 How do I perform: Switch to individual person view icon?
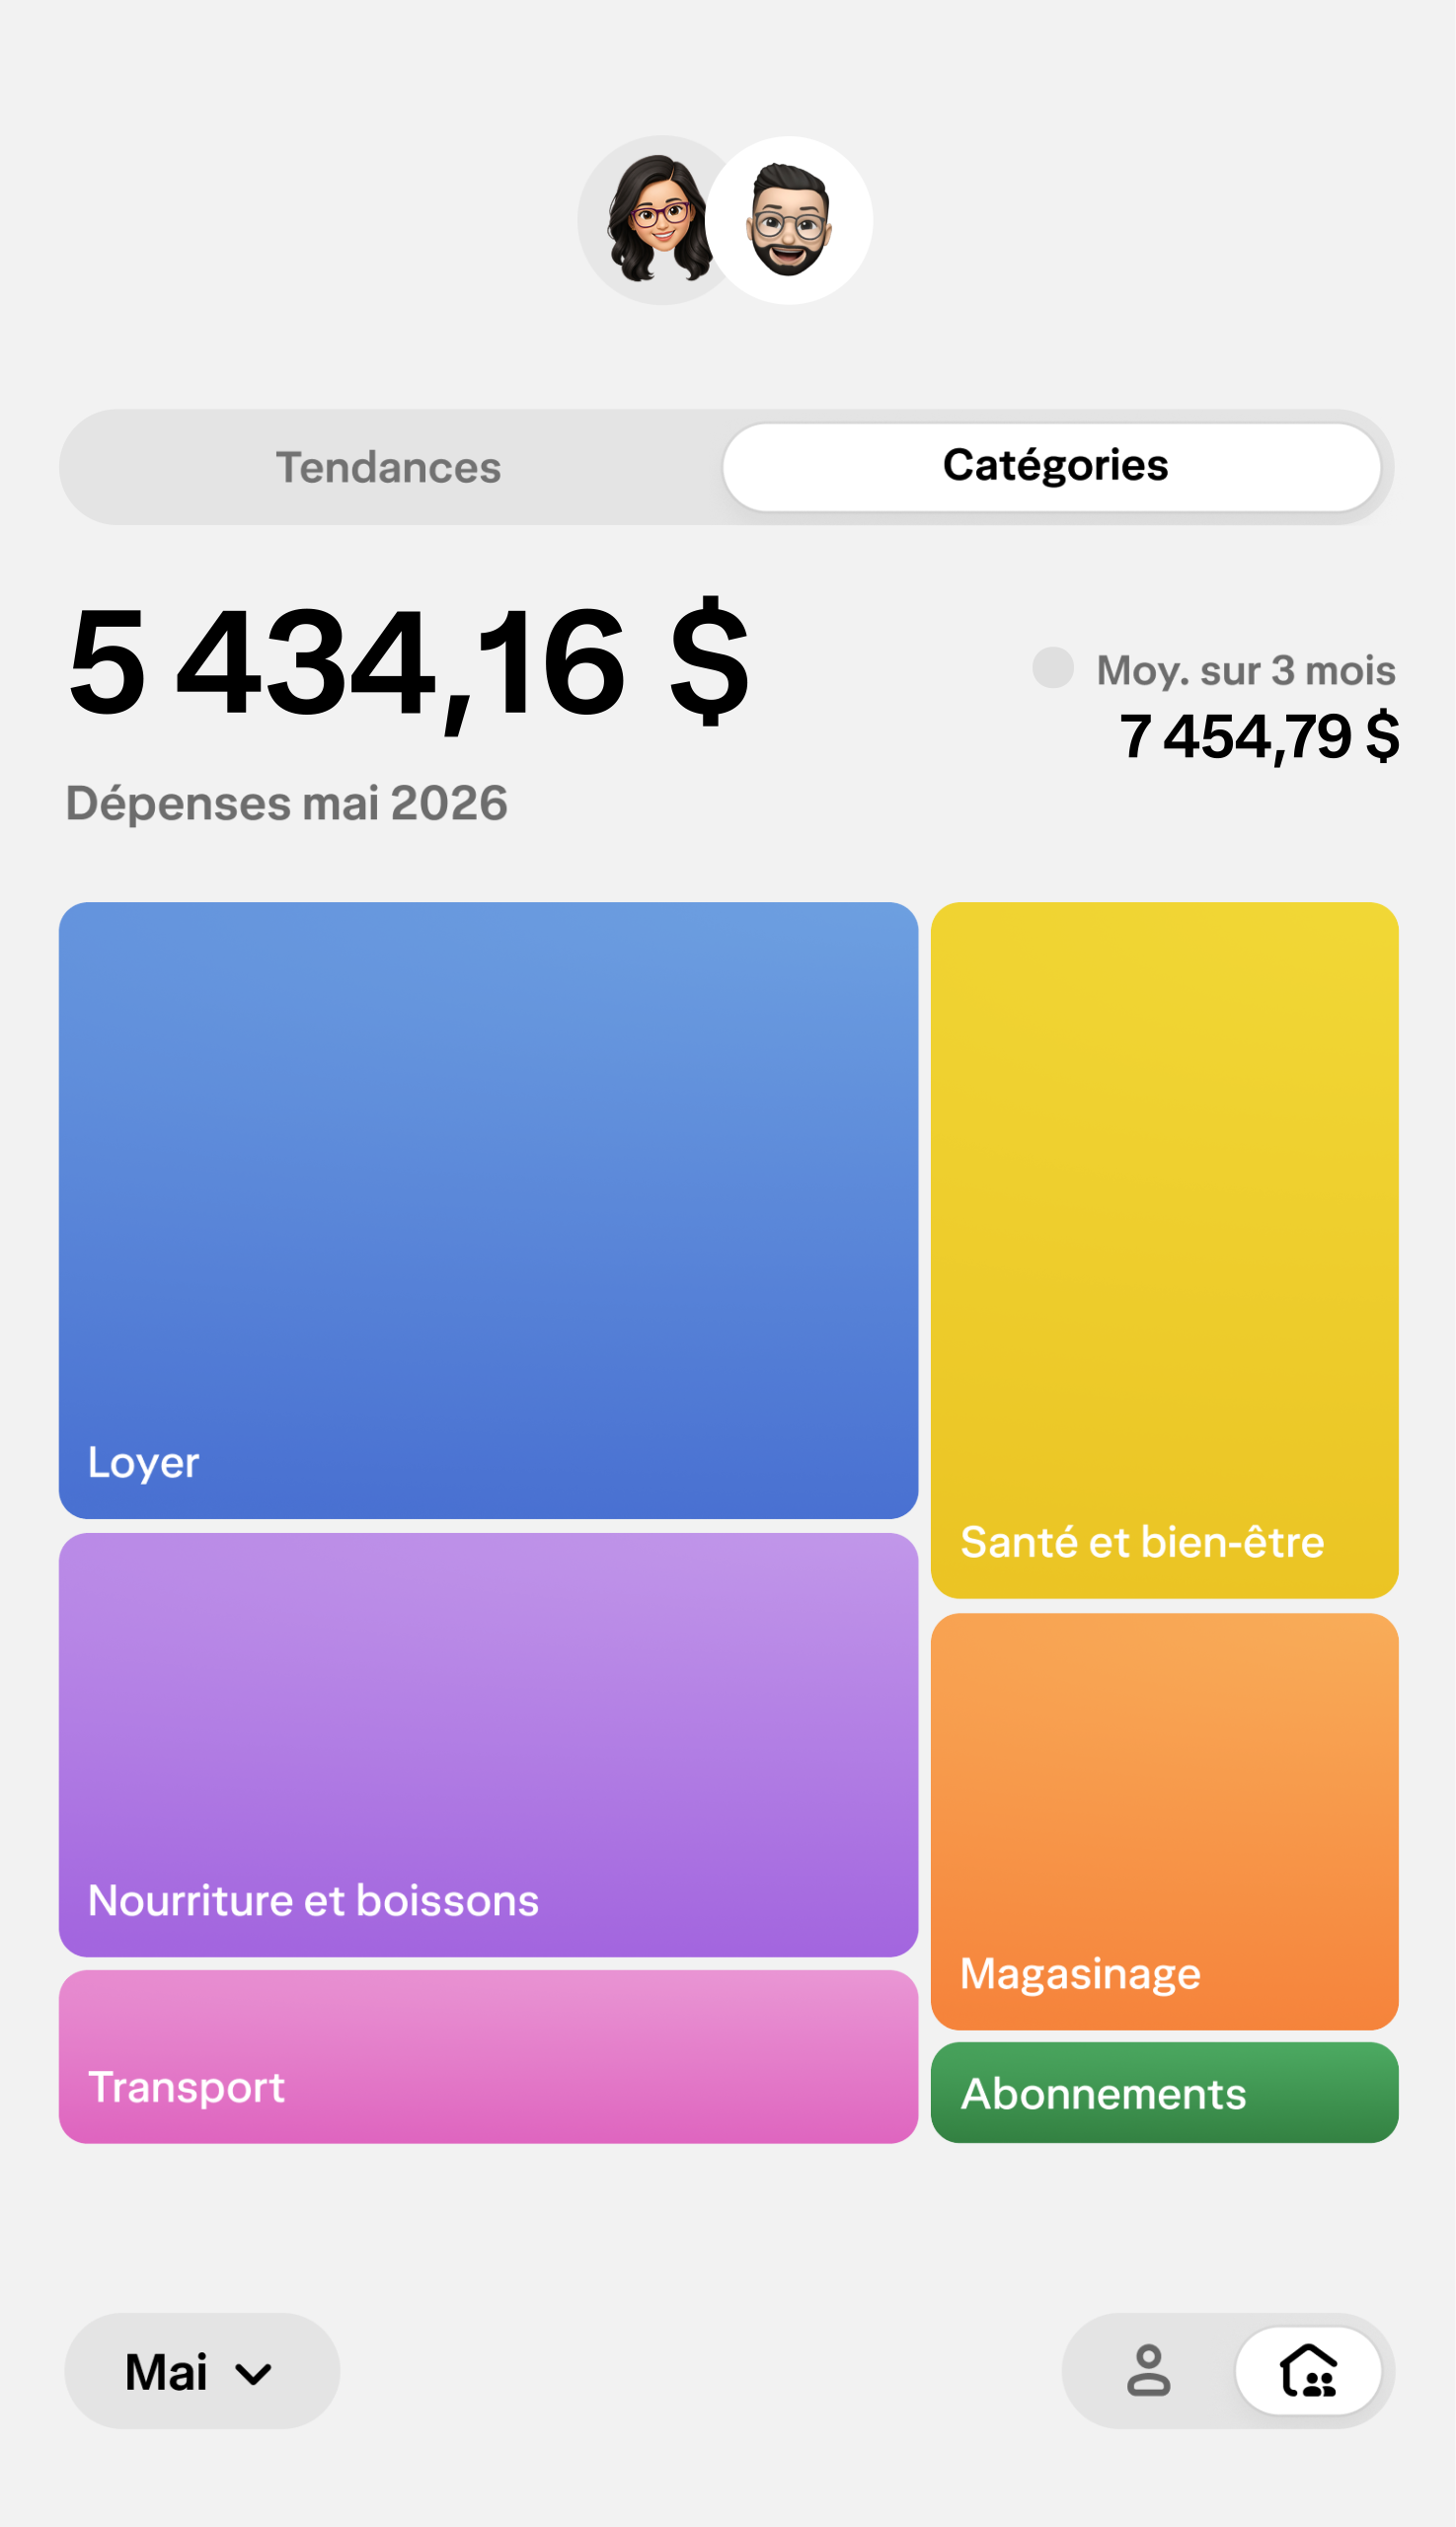tap(1148, 2371)
